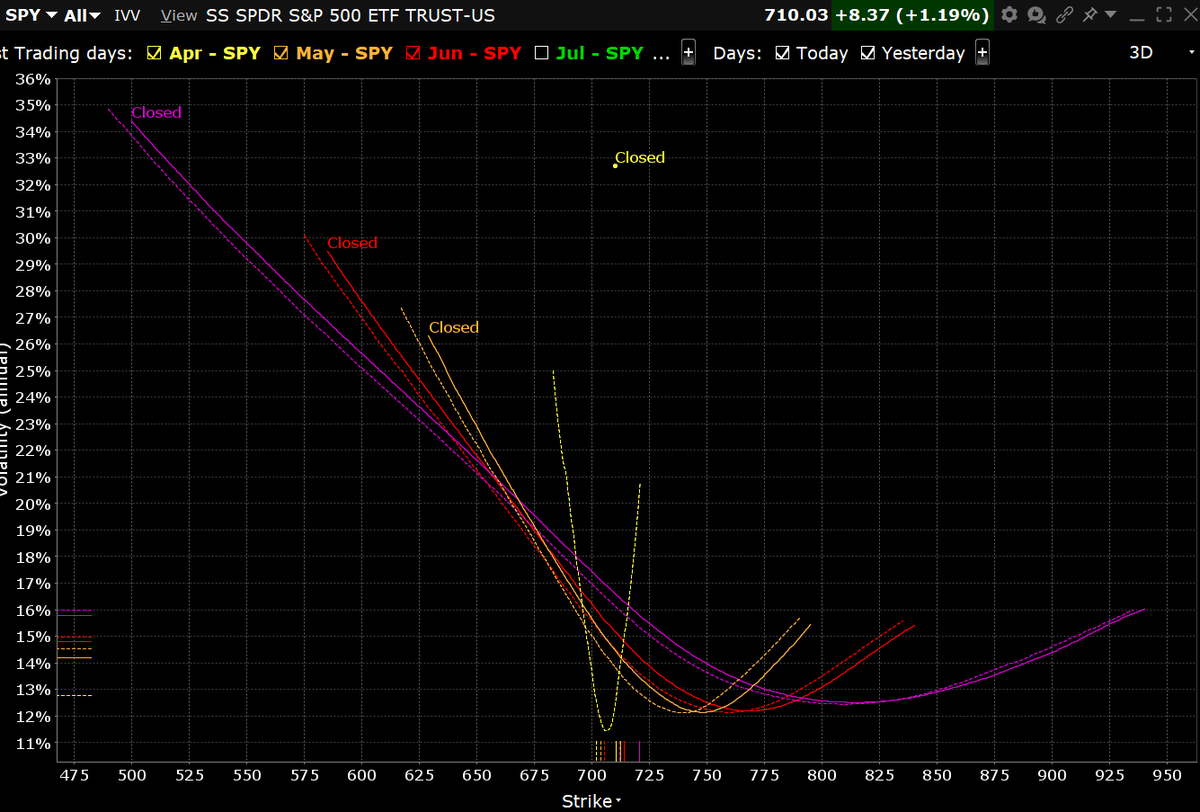Viewport: 1200px width, 812px height.
Task: Click the magenta Closed curve label
Action: tap(157, 112)
